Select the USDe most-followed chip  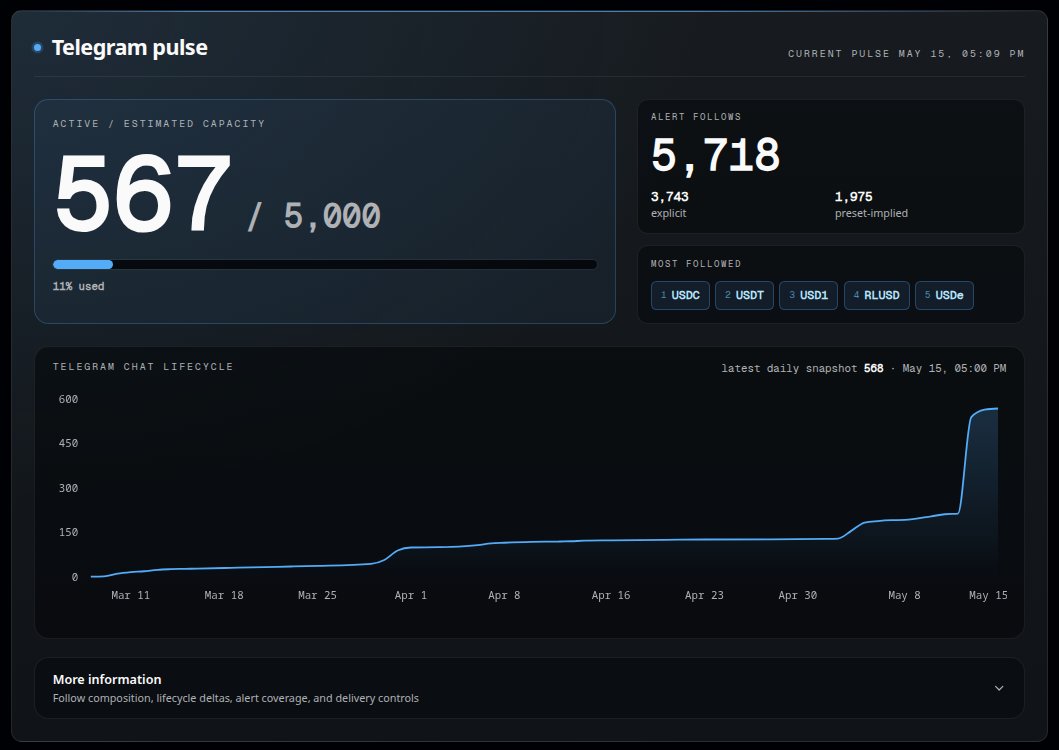944,295
